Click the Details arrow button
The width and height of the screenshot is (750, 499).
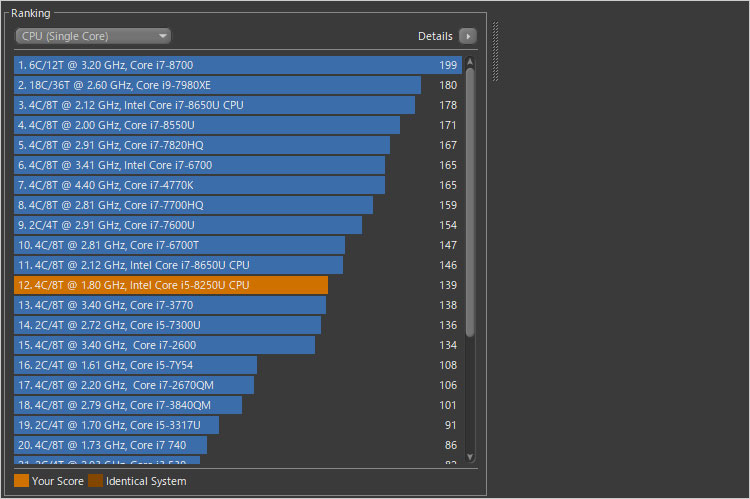coord(468,36)
